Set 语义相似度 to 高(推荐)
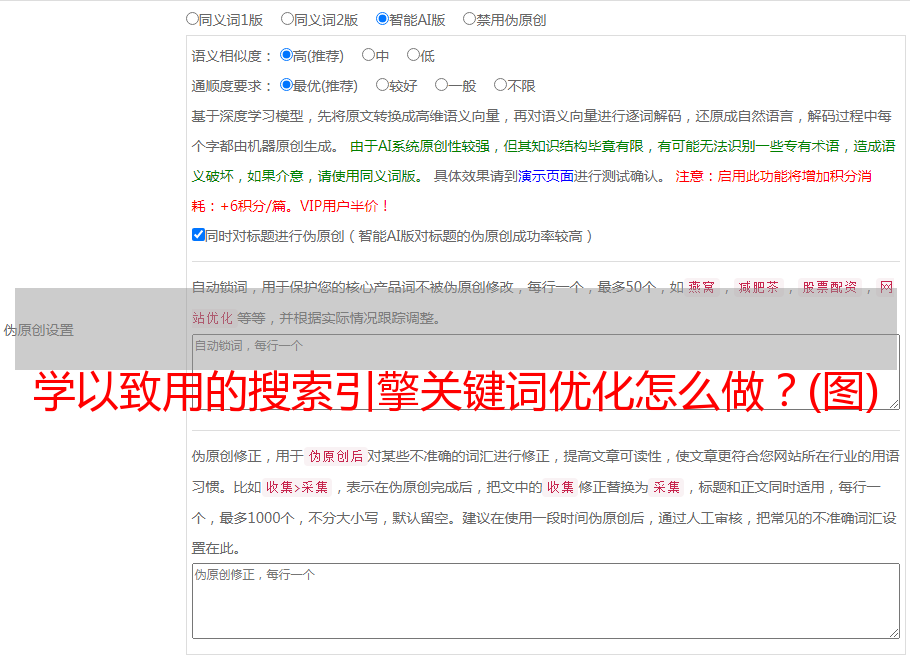 287,55
